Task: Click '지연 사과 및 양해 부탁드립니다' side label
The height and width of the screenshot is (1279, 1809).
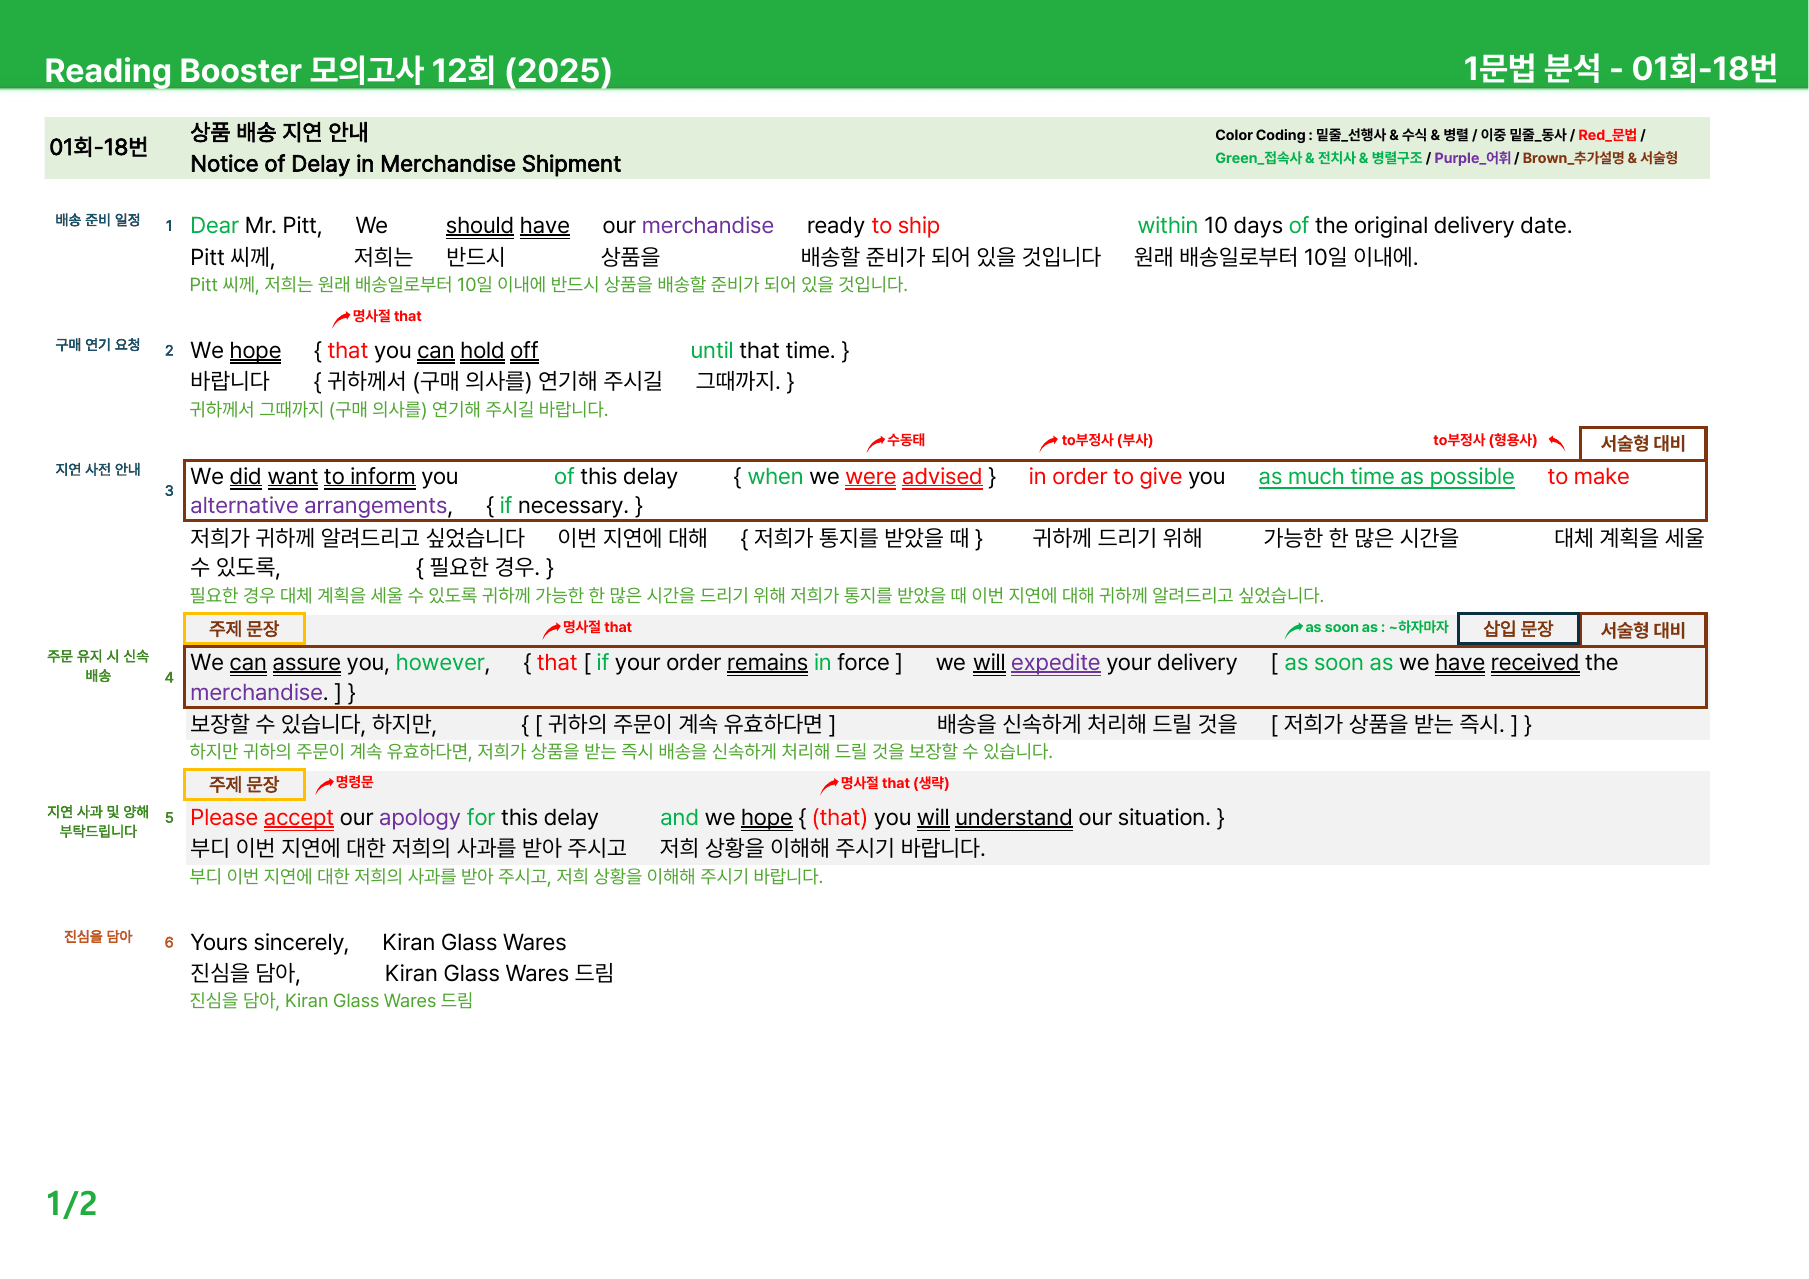Action: 98,822
